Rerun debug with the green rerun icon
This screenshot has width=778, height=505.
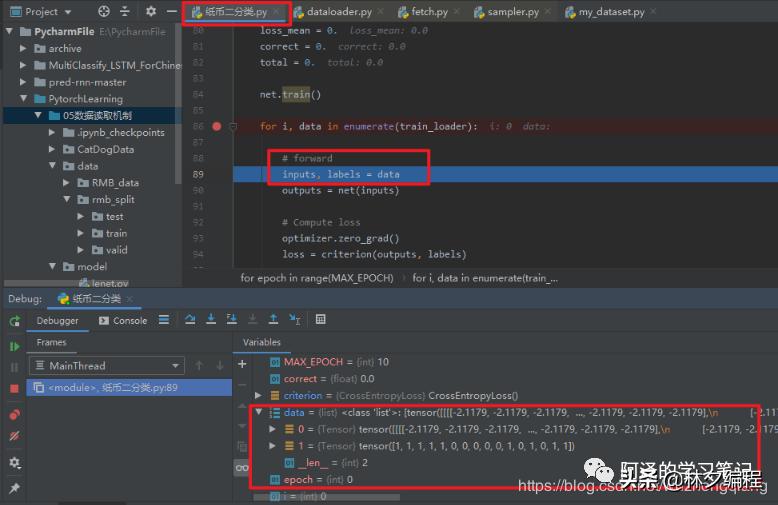14,321
